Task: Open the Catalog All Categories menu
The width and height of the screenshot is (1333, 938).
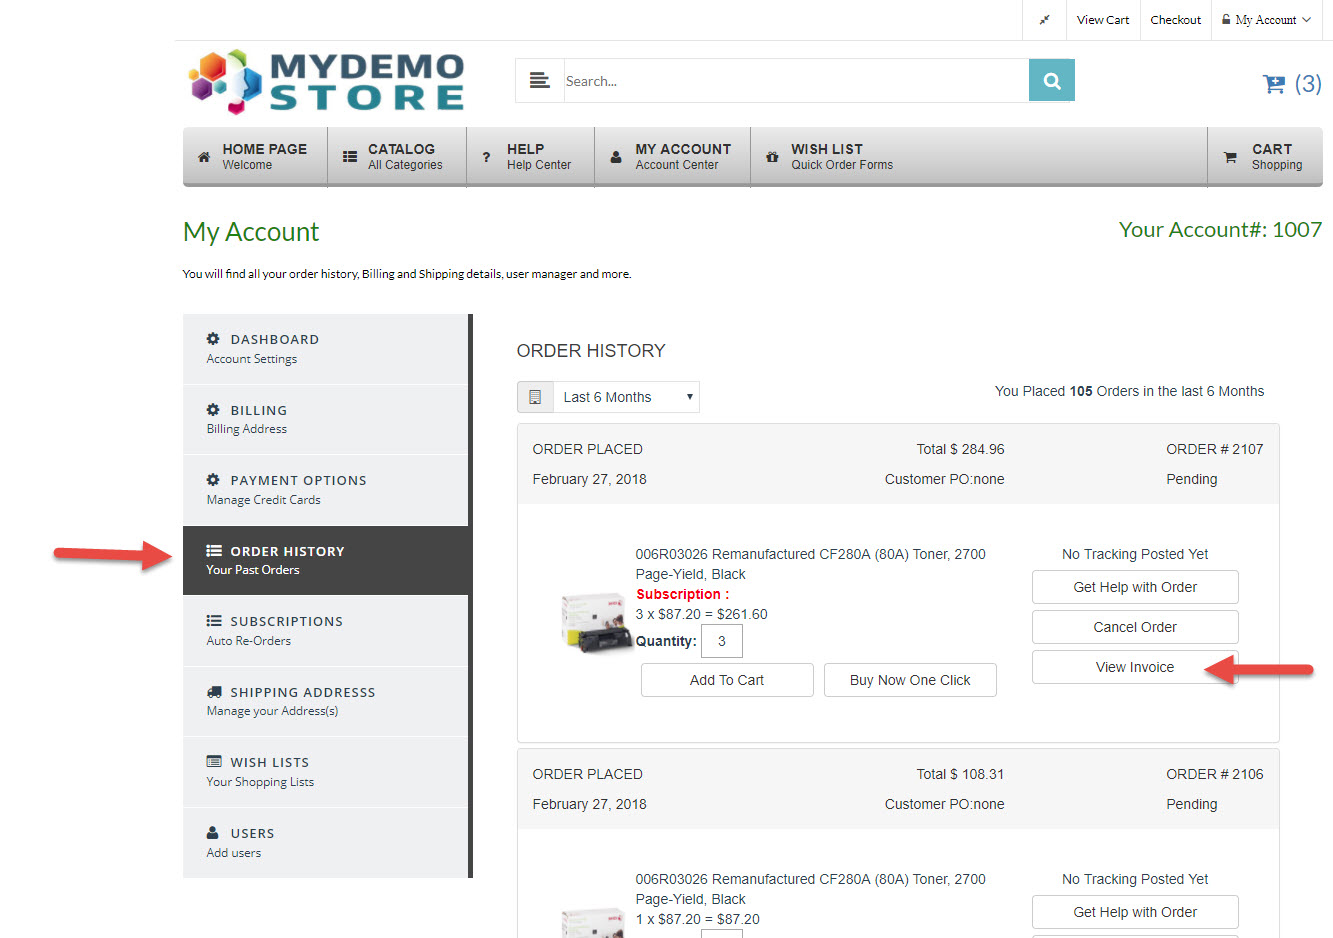Action: pyautogui.click(x=396, y=157)
